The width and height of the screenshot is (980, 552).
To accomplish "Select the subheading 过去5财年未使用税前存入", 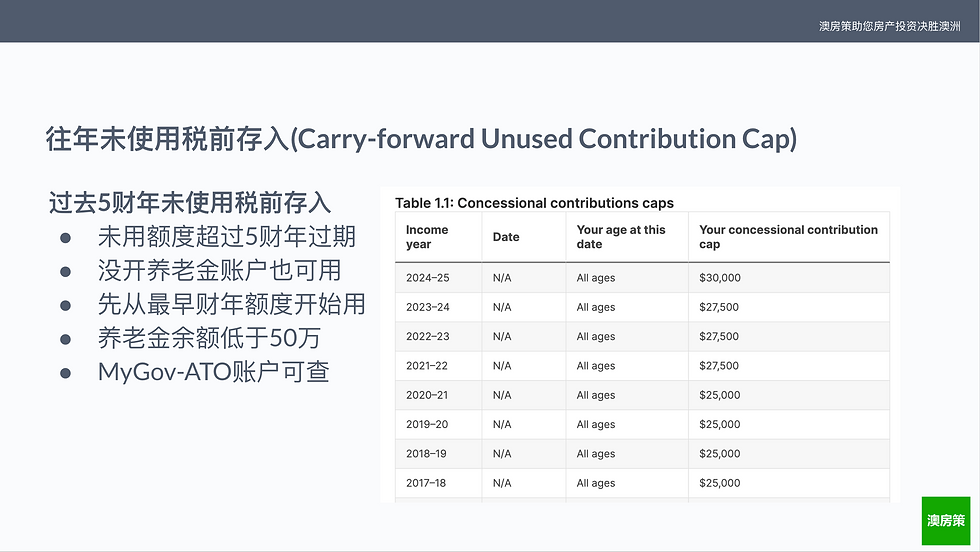I will [x=190, y=203].
